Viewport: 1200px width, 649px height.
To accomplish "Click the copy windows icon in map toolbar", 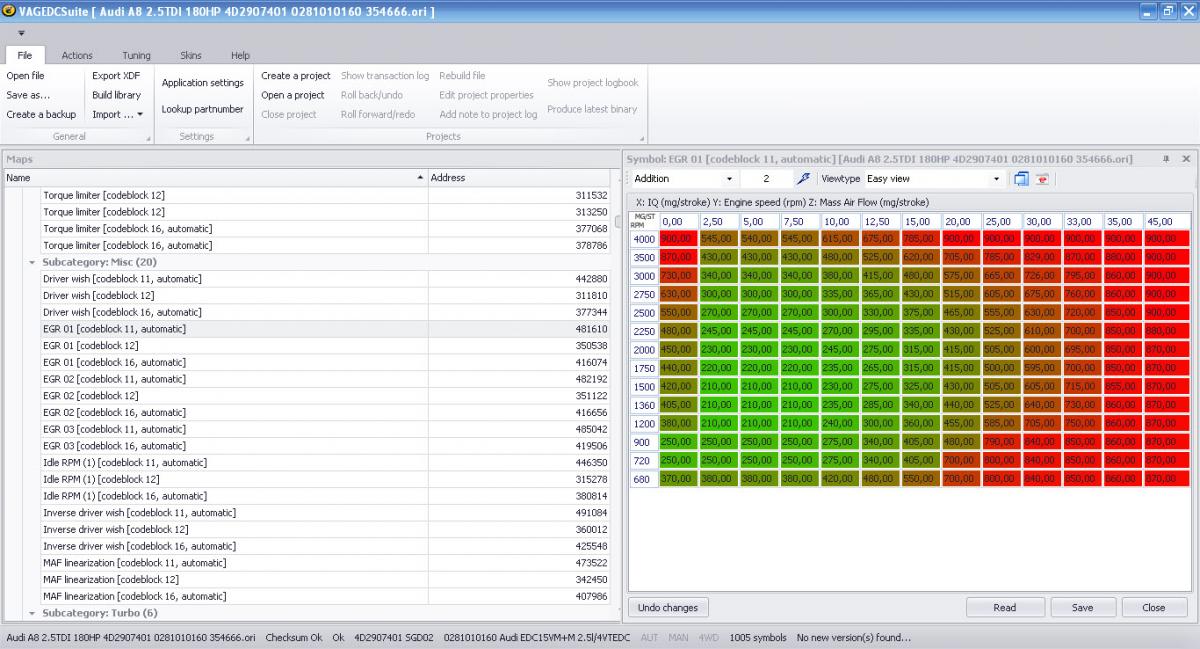I will [x=1021, y=179].
